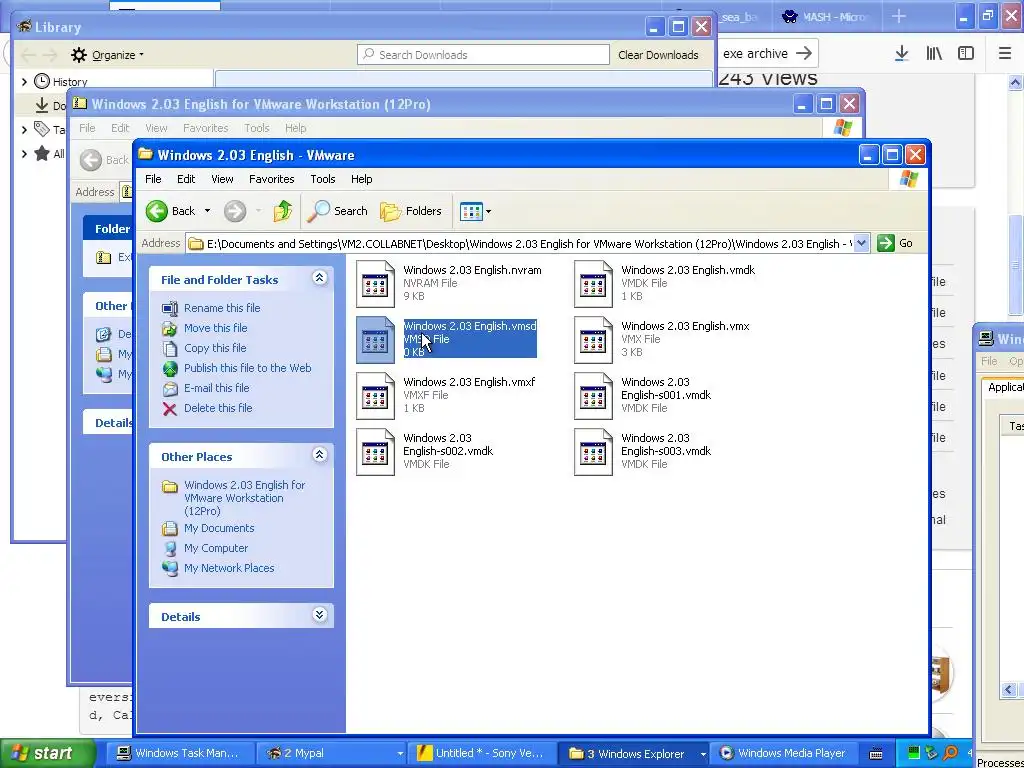Select the History icon in Library window

(42, 81)
